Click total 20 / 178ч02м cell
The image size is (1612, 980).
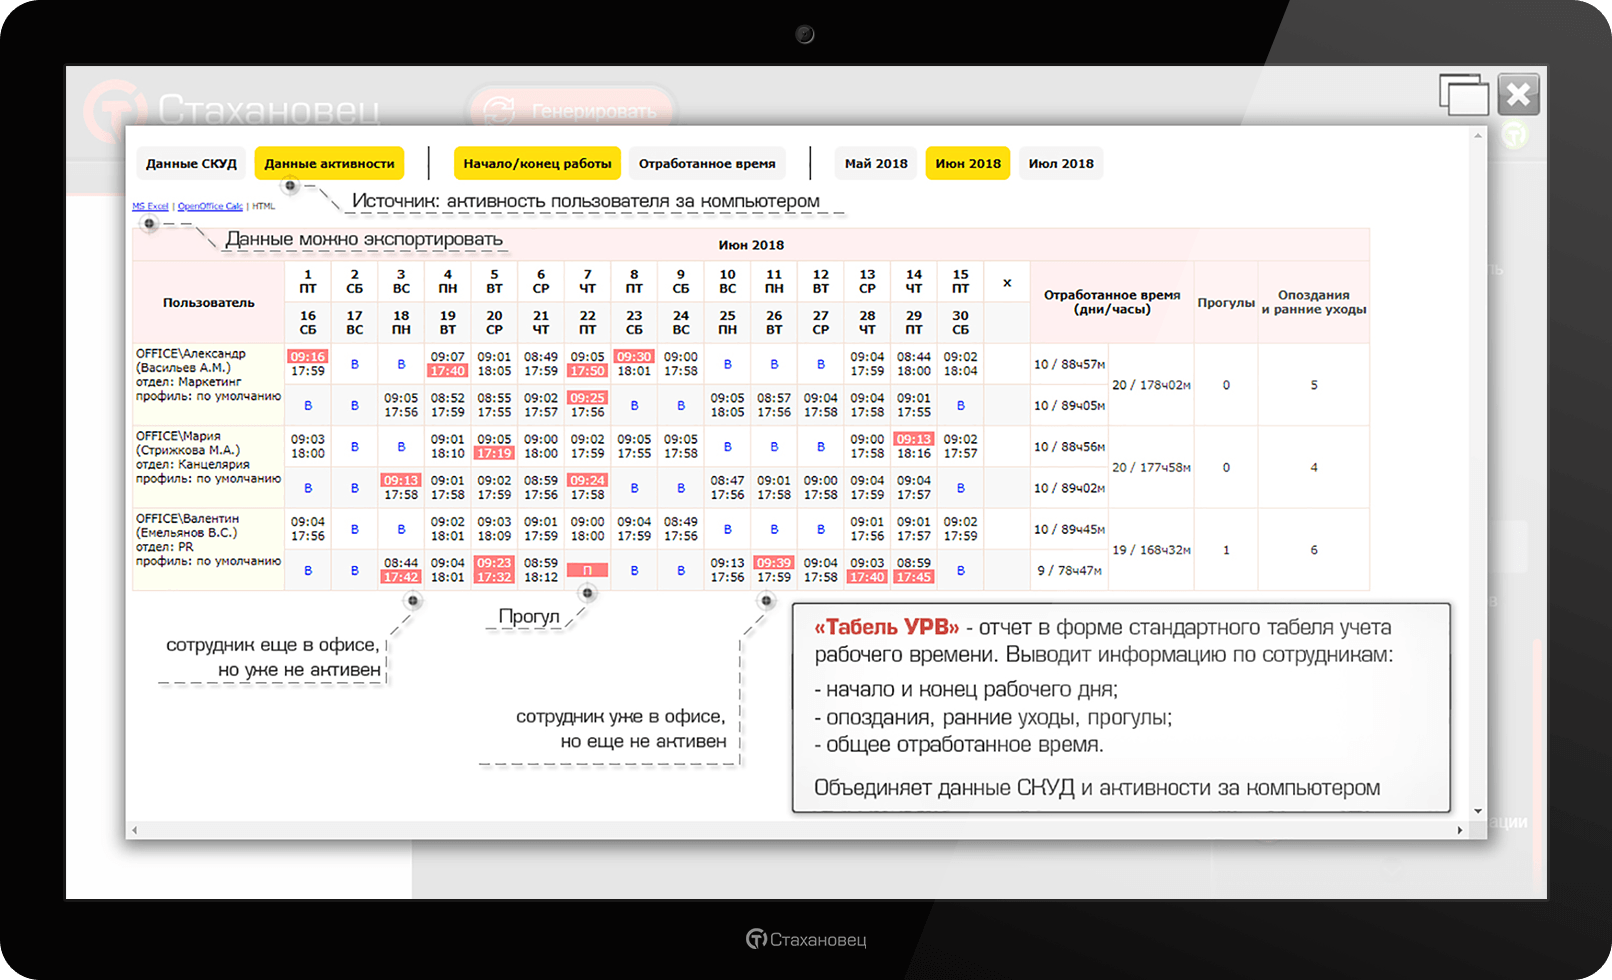pos(1152,385)
